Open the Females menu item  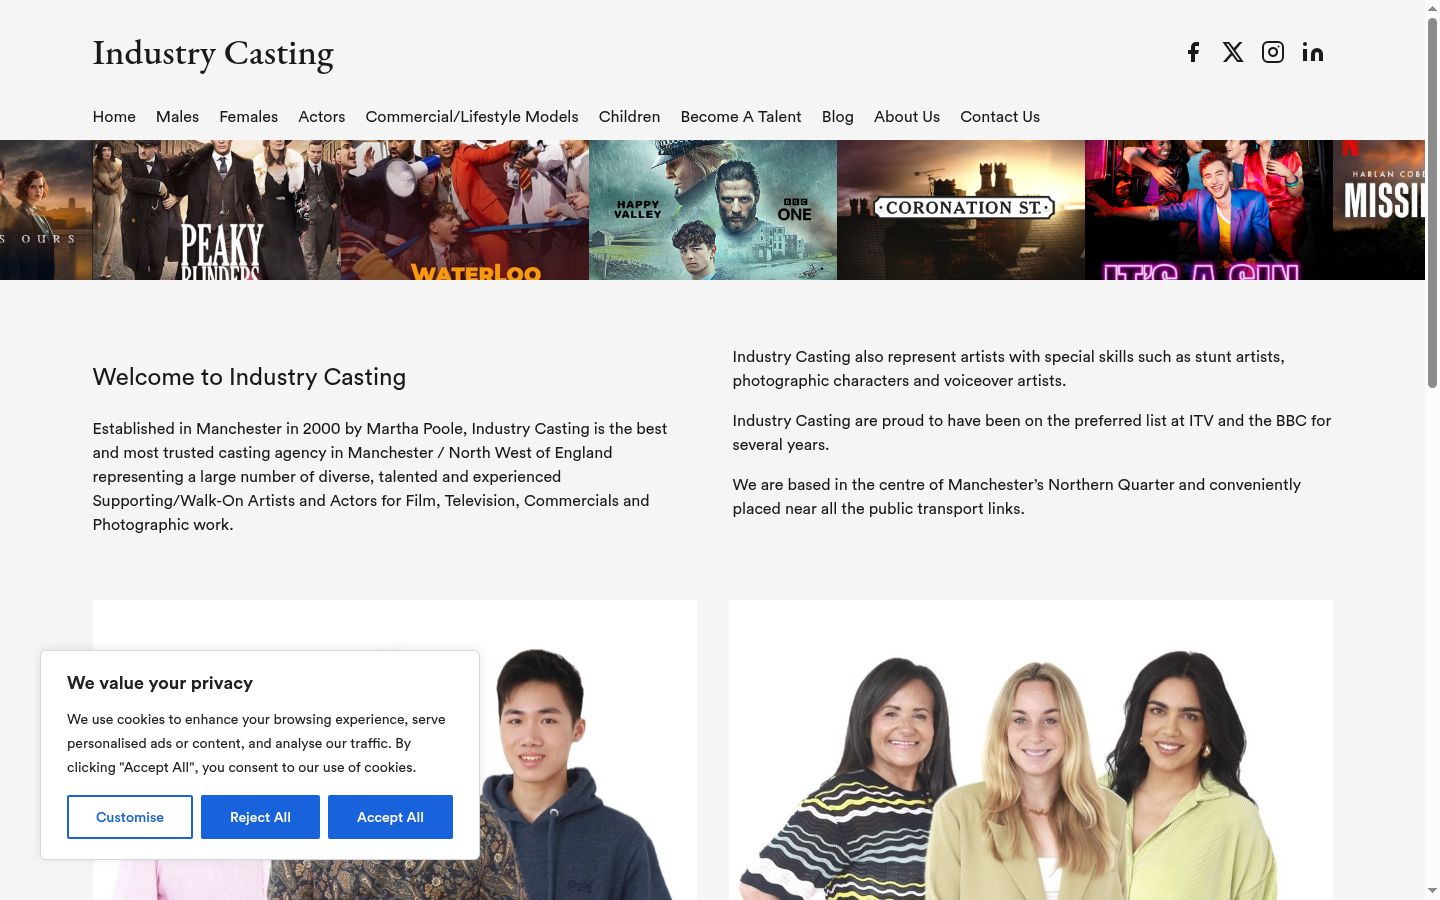(x=249, y=117)
